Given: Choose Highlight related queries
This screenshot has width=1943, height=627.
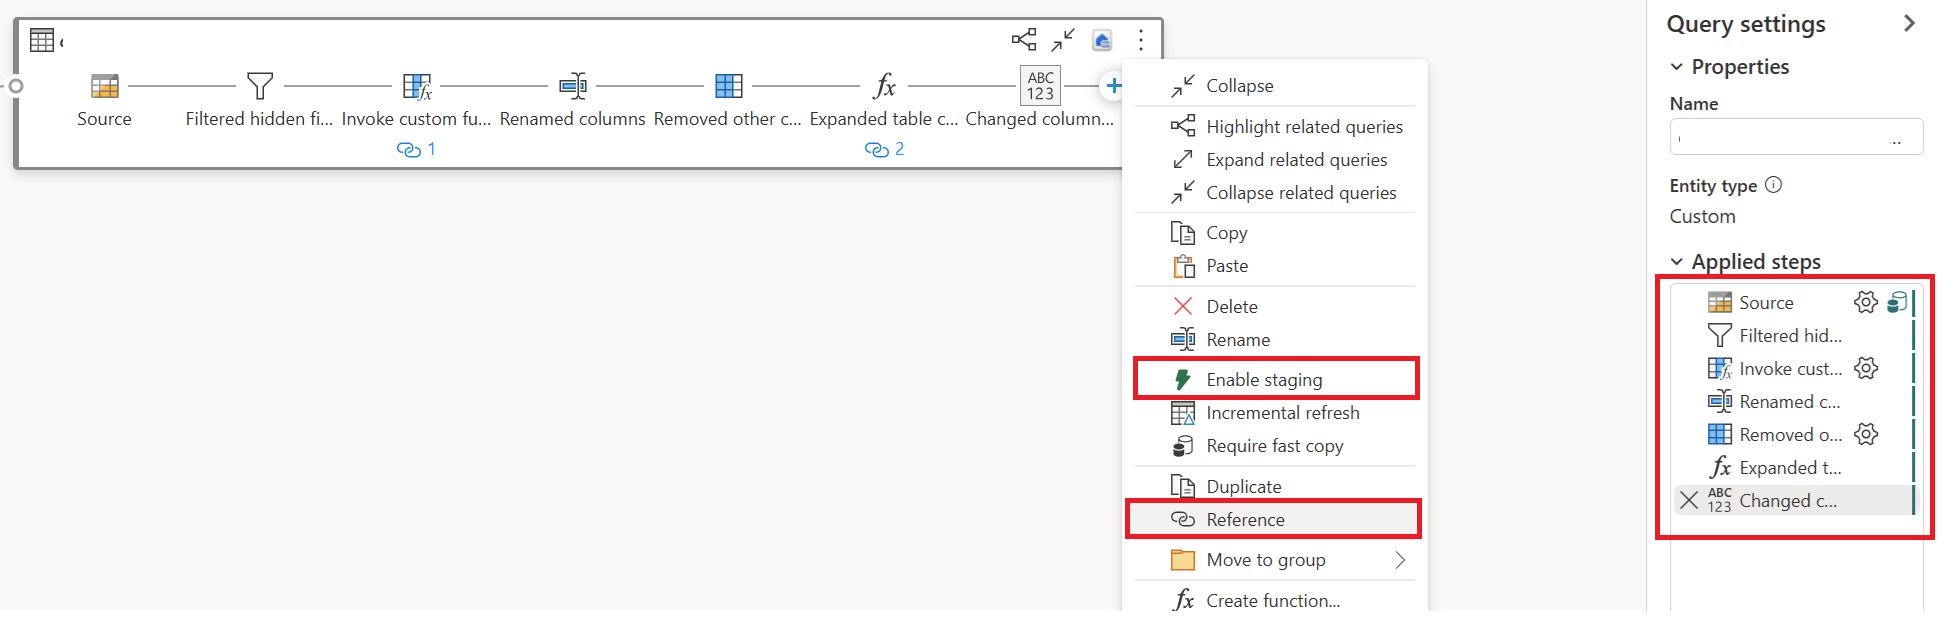Looking at the screenshot, I should [x=1275, y=127].
